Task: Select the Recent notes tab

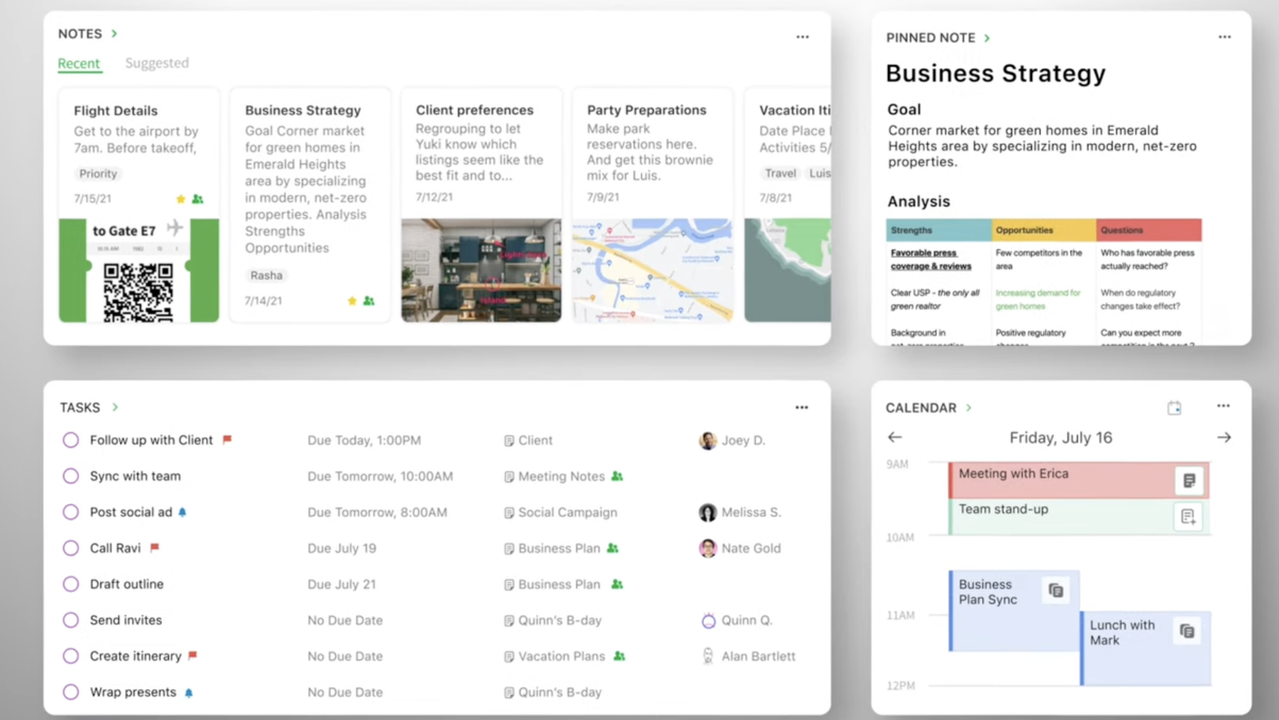Action: (78, 63)
